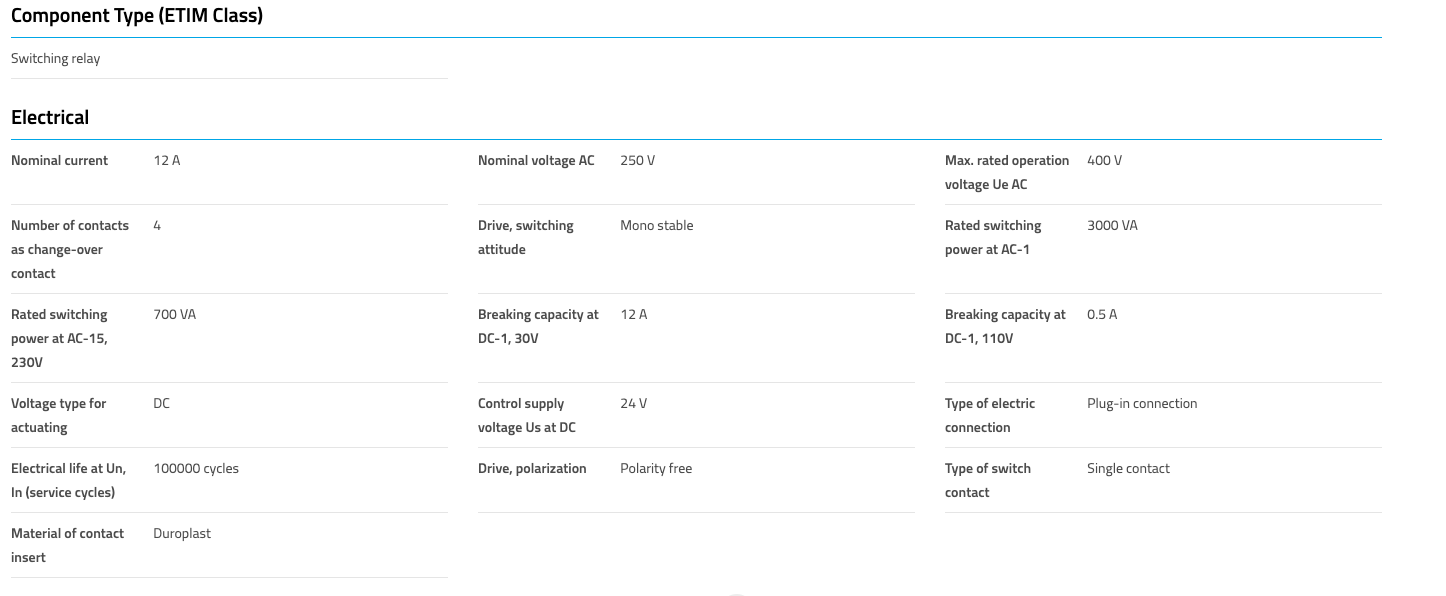Click the 'Nominal current' label
The height and width of the screenshot is (596, 1446).
tap(59, 160)
